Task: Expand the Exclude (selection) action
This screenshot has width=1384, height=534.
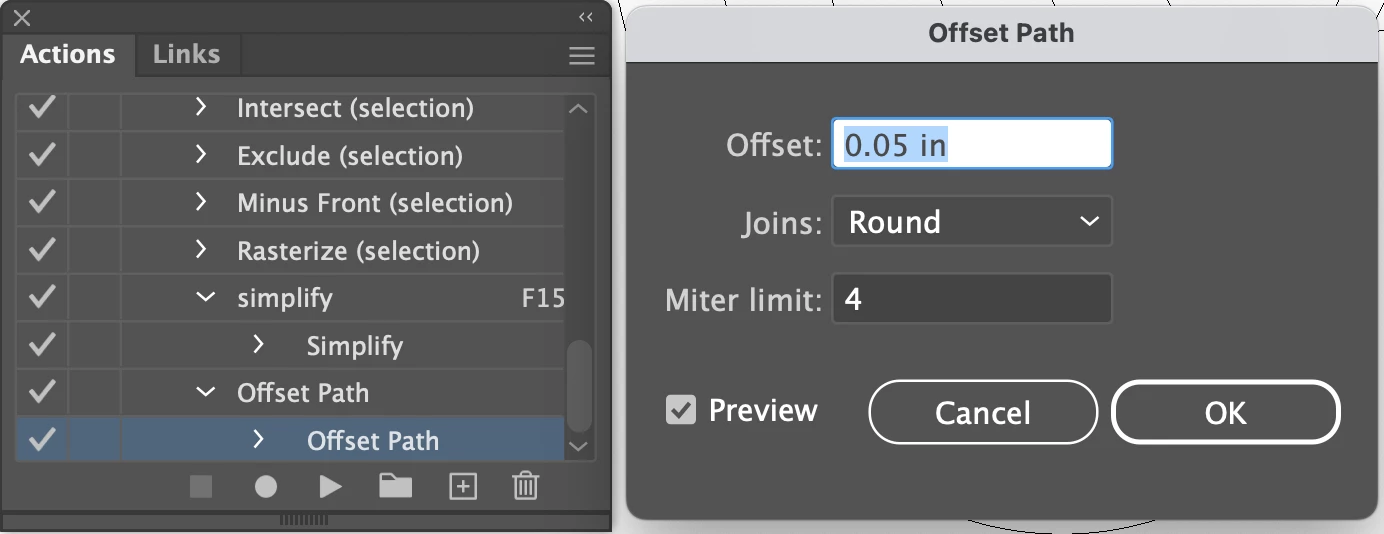Action: pyautogui.click(x=201, y=154)
